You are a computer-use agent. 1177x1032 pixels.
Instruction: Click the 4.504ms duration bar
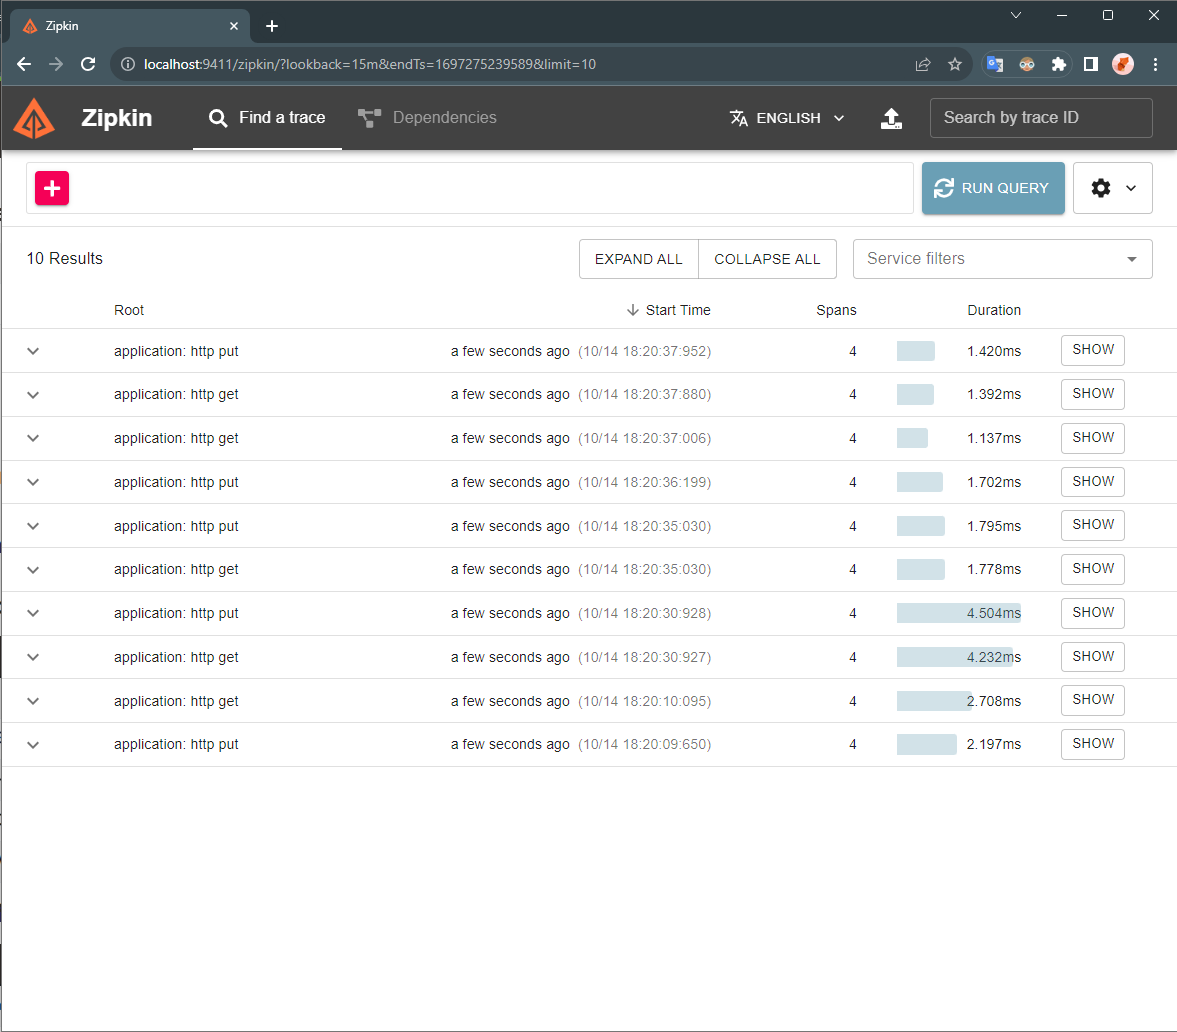(959, 613)
